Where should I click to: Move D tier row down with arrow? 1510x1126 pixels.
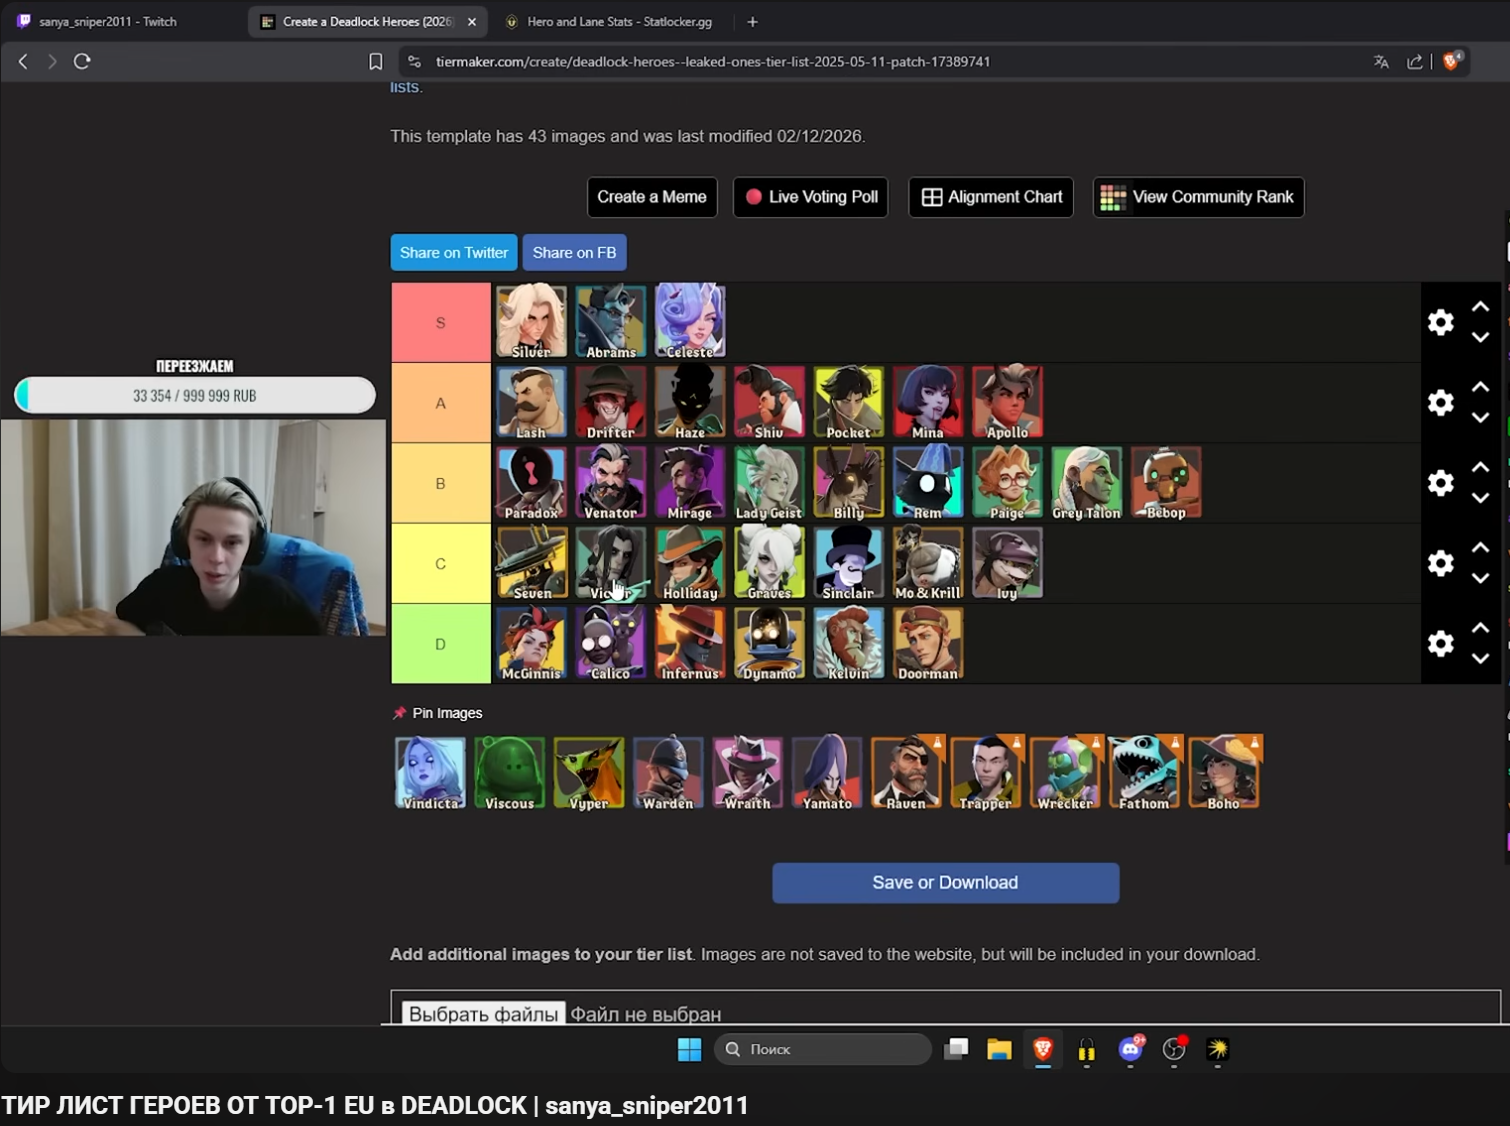[1481, 659]
